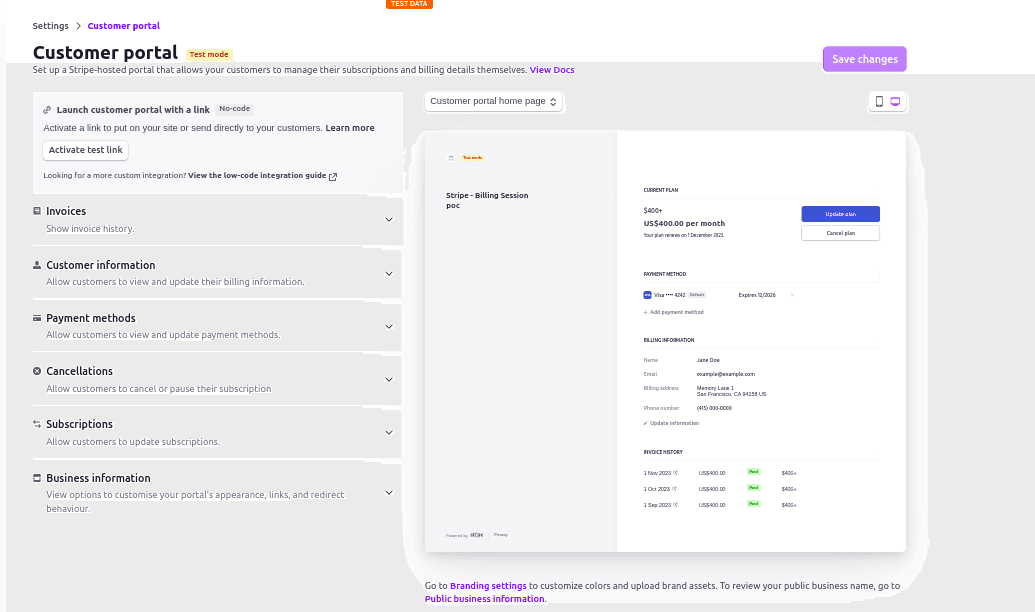The width and height of the screenshot is (1035, 612).
Task: Open View the low-code integration guide link
Action: coord(257,176)
